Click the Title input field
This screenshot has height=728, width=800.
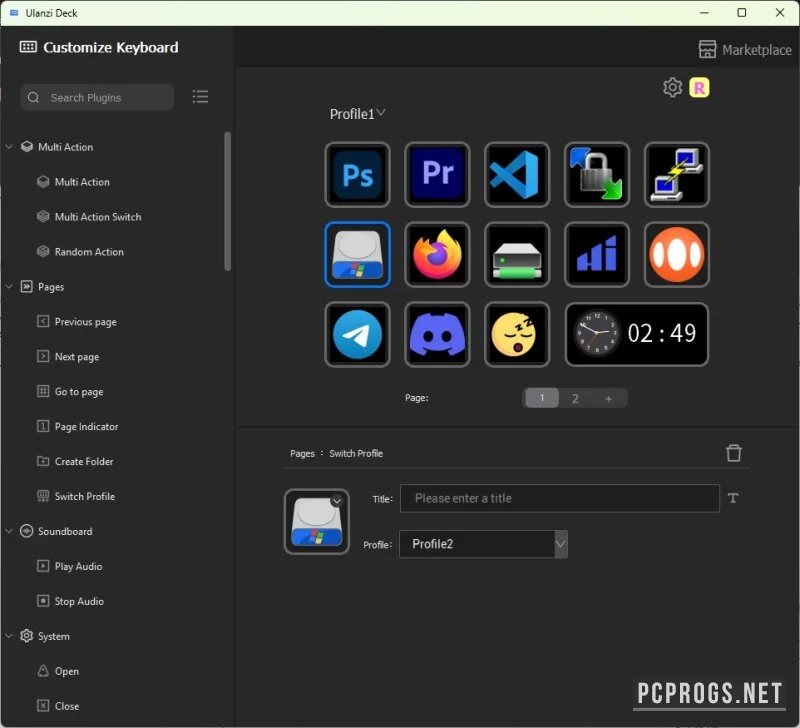[560, 498]
